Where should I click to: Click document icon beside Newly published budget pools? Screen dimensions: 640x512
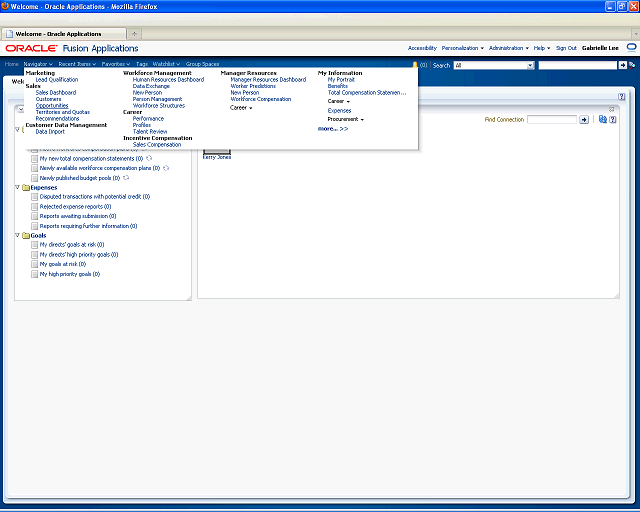click(35, 178)
